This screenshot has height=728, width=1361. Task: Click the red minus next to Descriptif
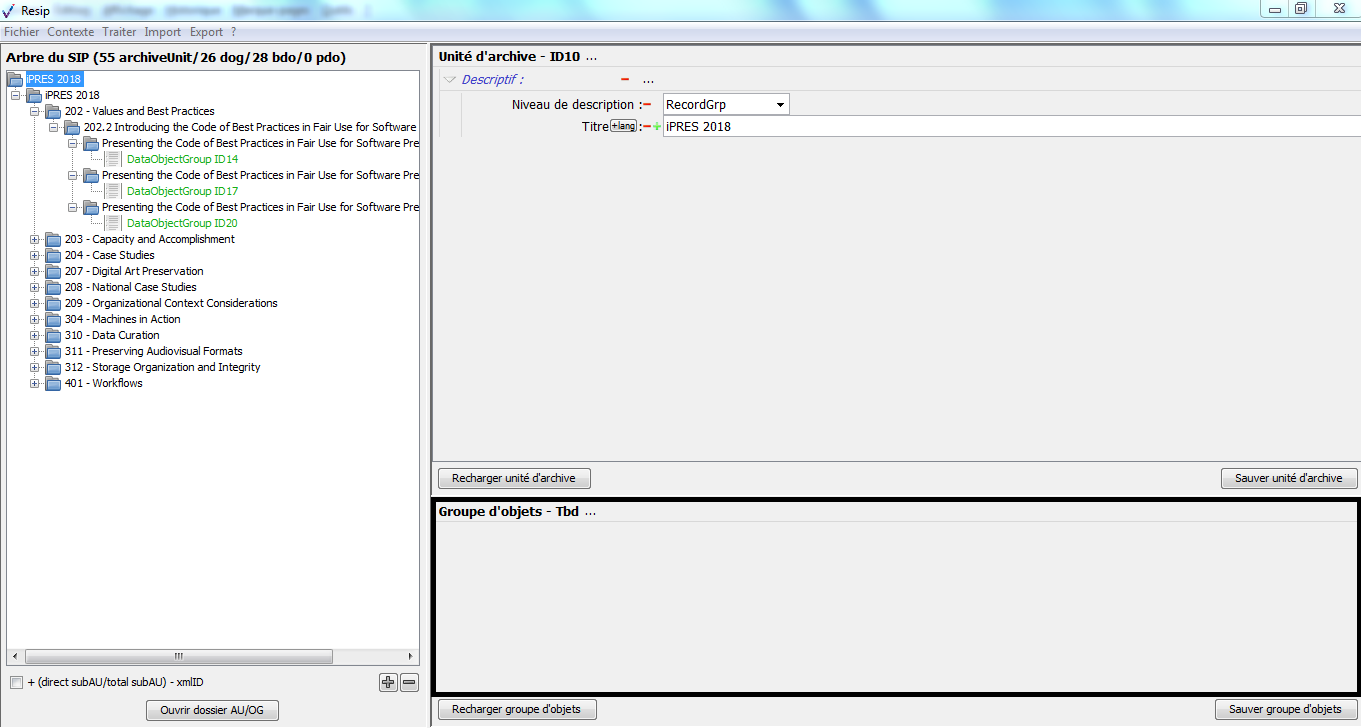click(625, 80)
